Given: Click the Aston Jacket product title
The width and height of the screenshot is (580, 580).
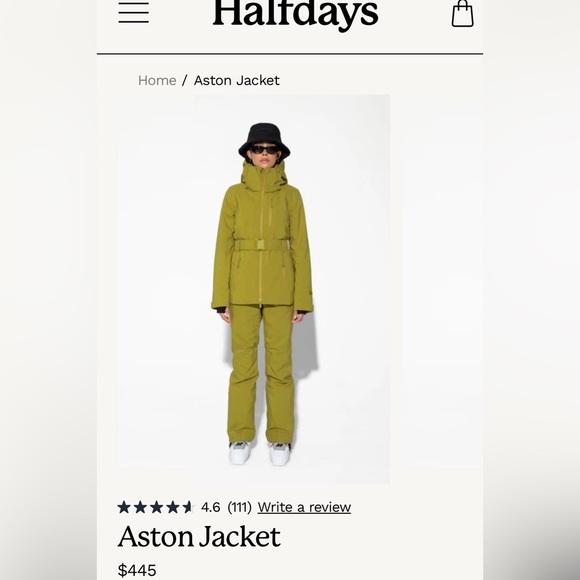Looking at the screenshot, I should [x=199, y=536].
